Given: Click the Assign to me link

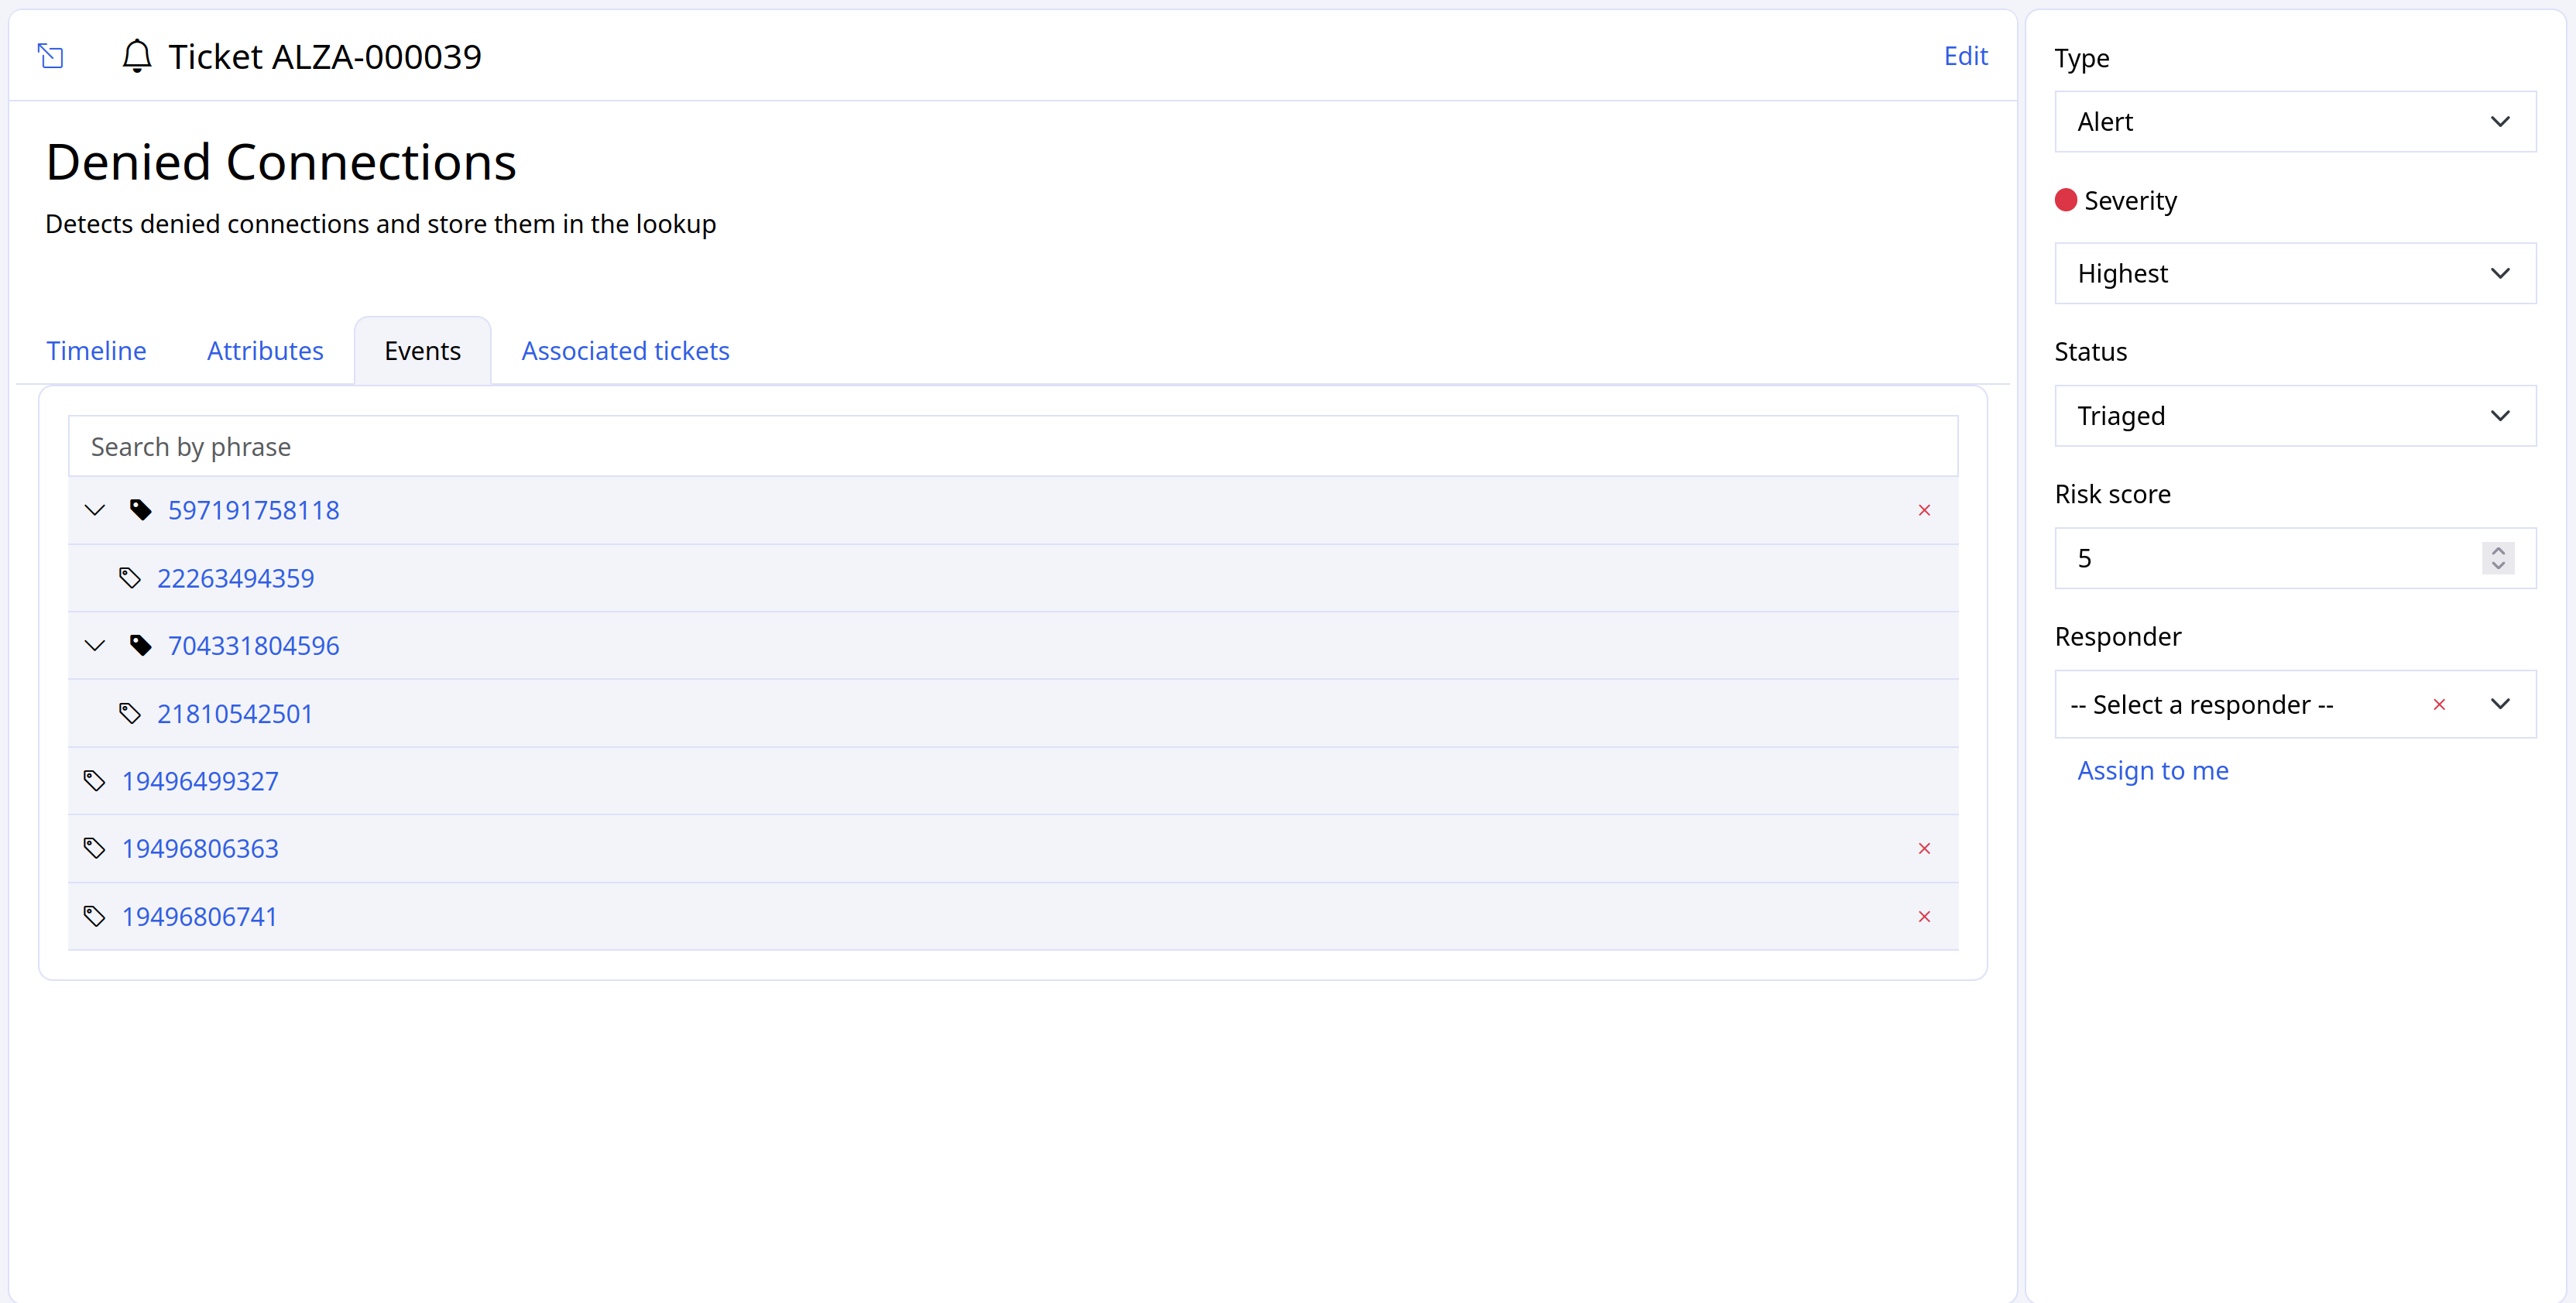Looking at the screenshot, I should pyautogui.click(x=2152, y=771).
